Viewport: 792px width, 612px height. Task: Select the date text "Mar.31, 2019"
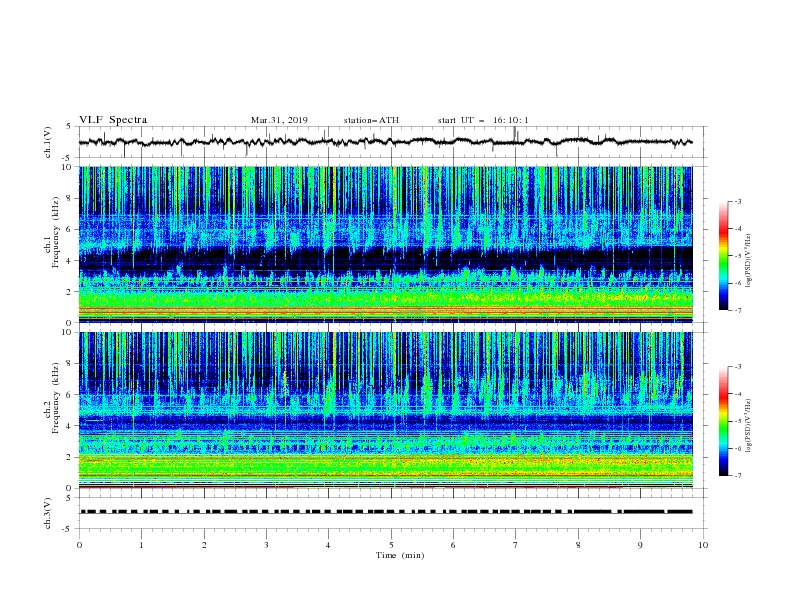[279, 120]
